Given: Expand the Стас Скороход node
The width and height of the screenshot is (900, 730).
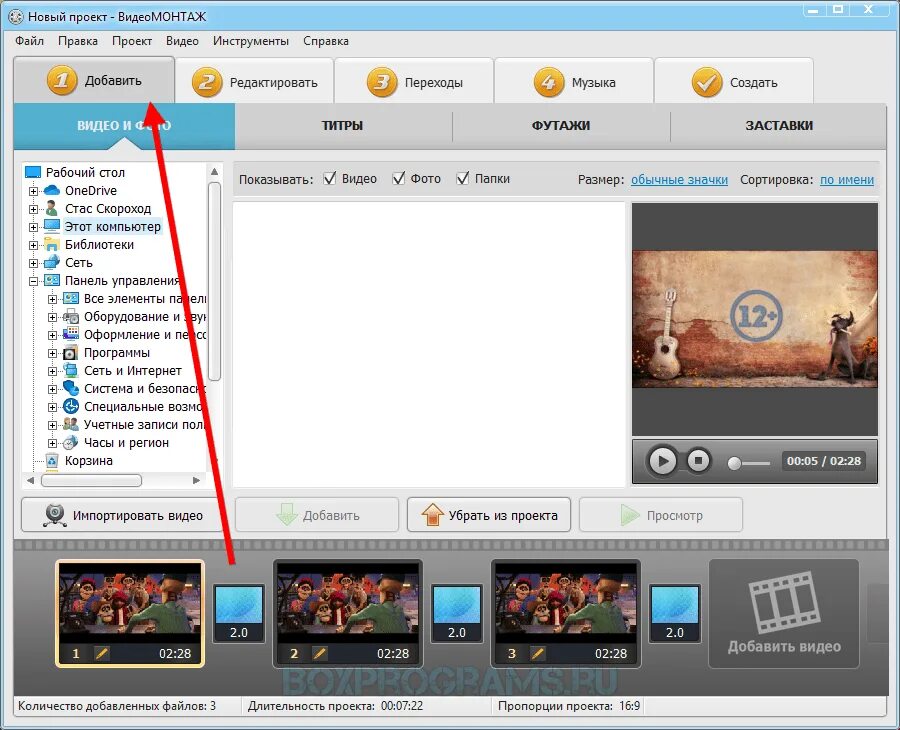Looking at the screenshot, I should coord(33,209).
